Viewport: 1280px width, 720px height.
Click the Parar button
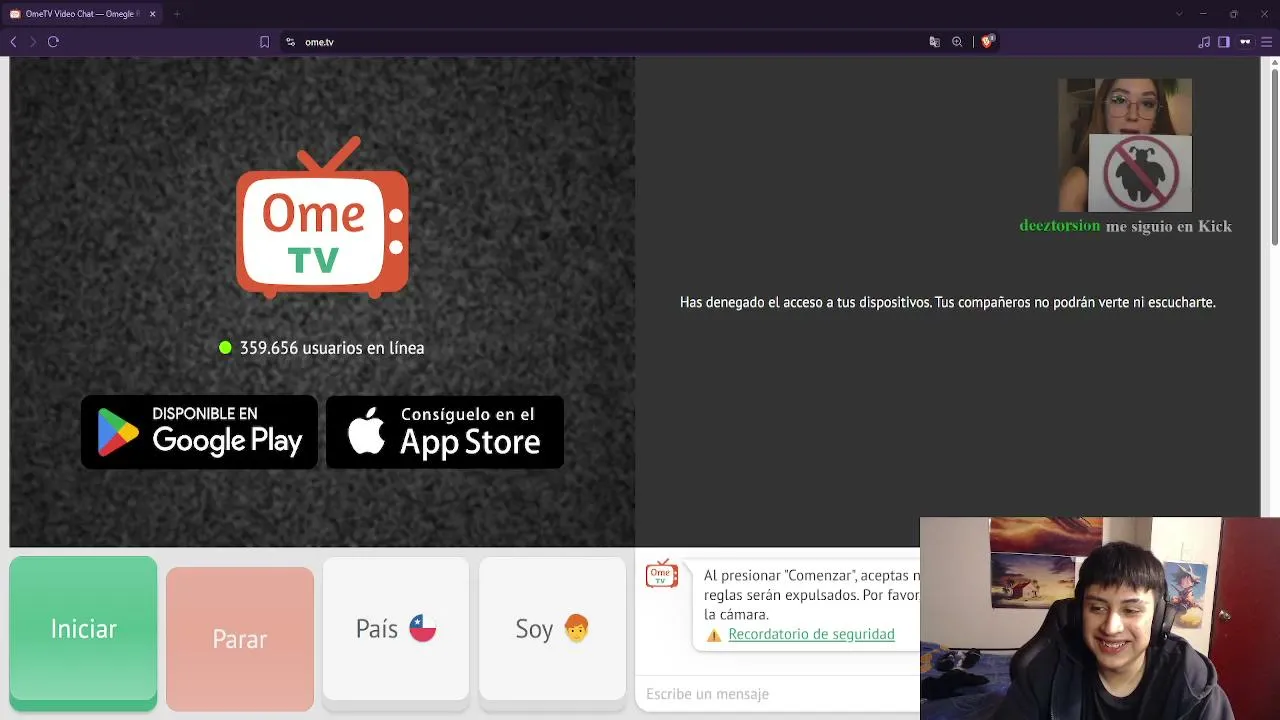point(240,639)
